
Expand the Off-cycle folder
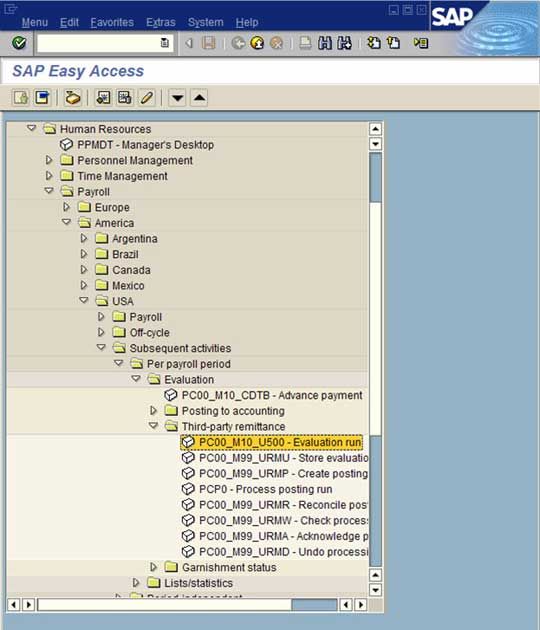point(101,332)
